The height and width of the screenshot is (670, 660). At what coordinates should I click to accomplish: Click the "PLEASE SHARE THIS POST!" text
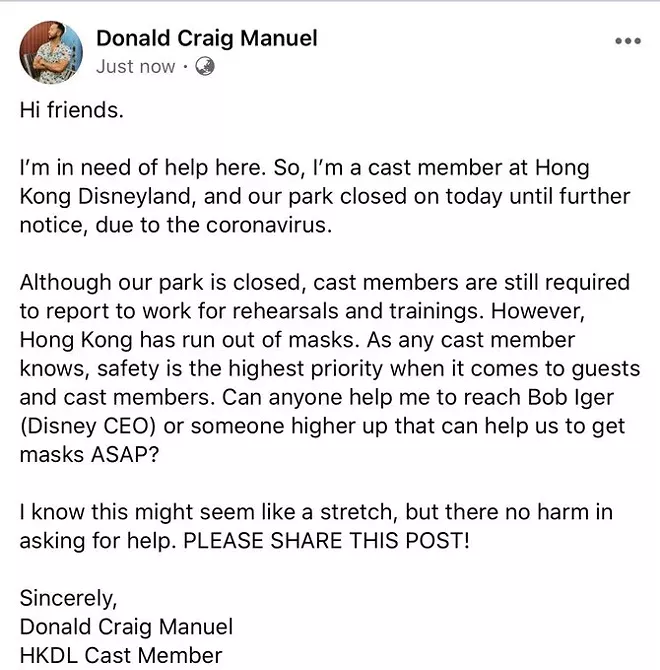326,541
